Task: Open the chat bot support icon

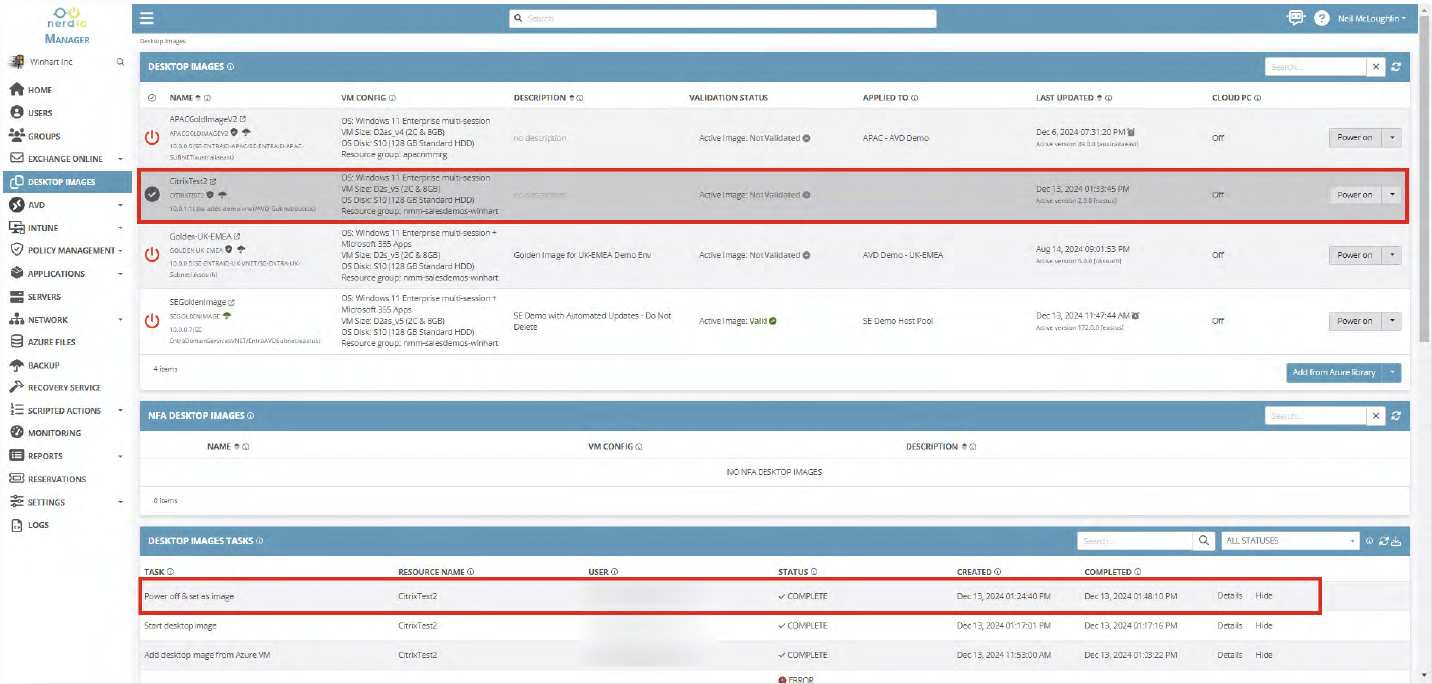Action: pyautogui.click(x=1296, y=18)
